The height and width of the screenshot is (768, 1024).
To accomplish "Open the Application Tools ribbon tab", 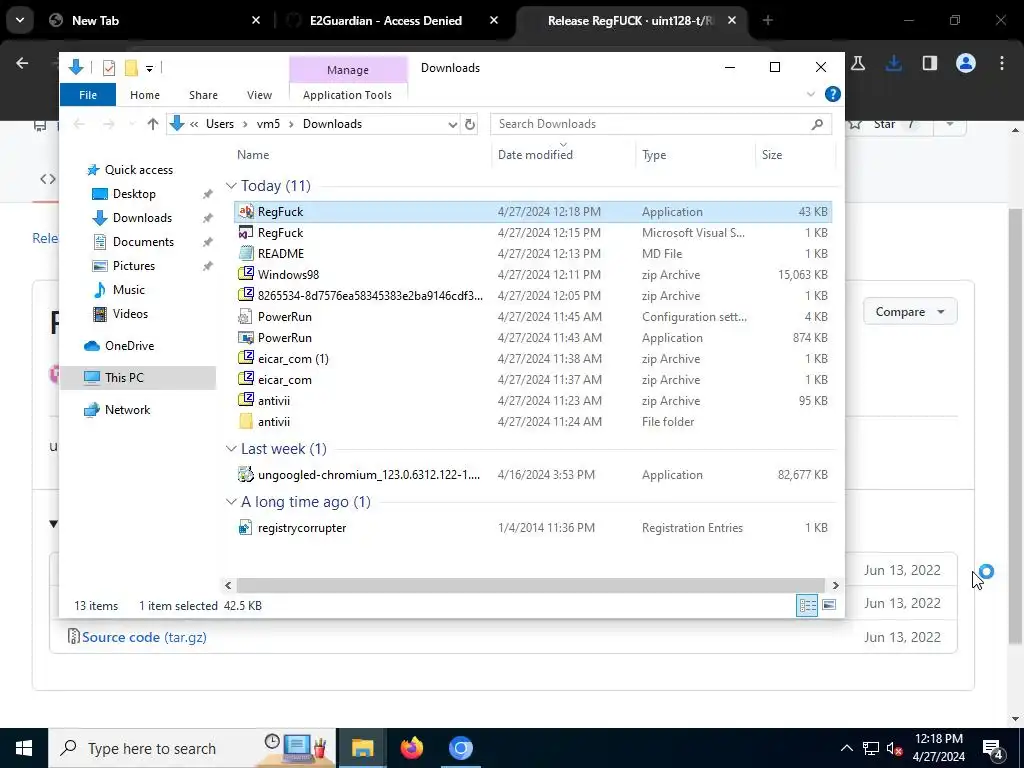I will click(x=347, y=95).
